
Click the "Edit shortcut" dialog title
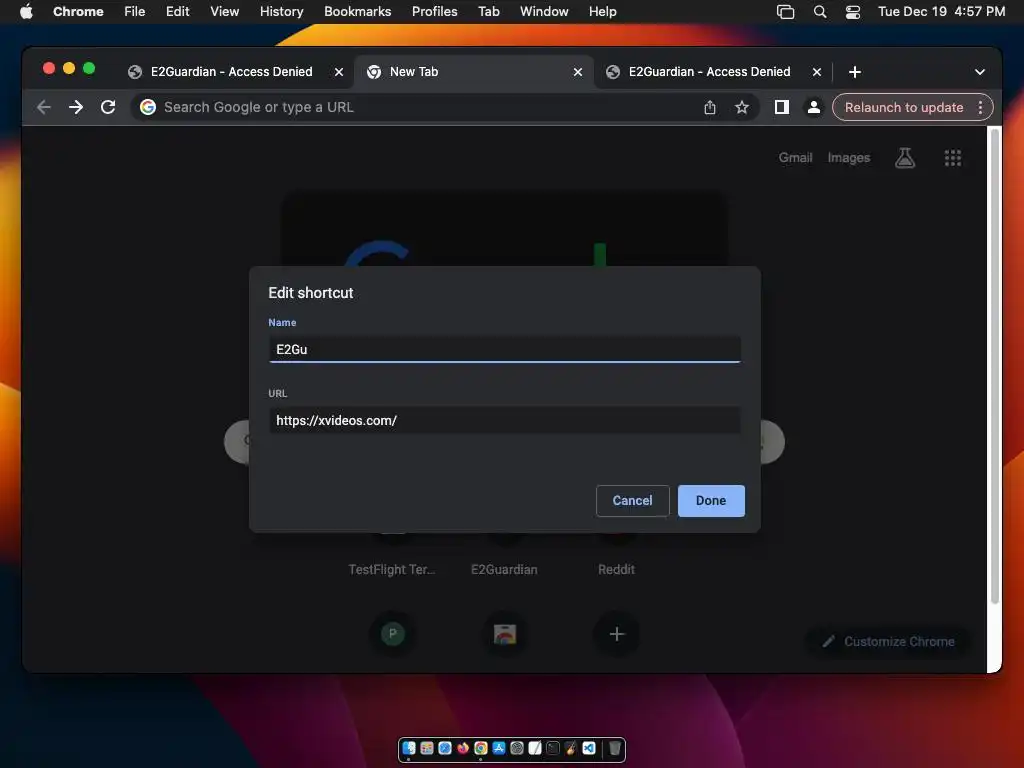click(x=311, y=293)
